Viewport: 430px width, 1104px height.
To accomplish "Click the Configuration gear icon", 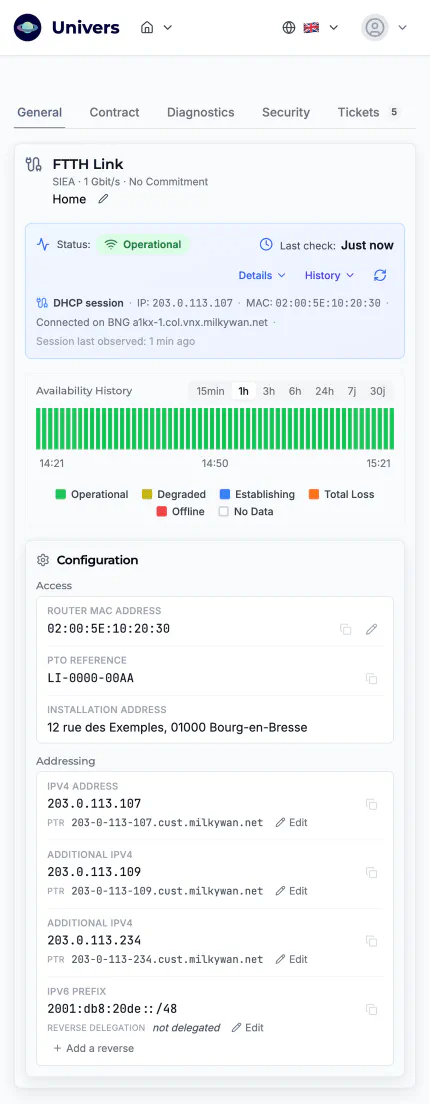I will click(x=43, y=560).
